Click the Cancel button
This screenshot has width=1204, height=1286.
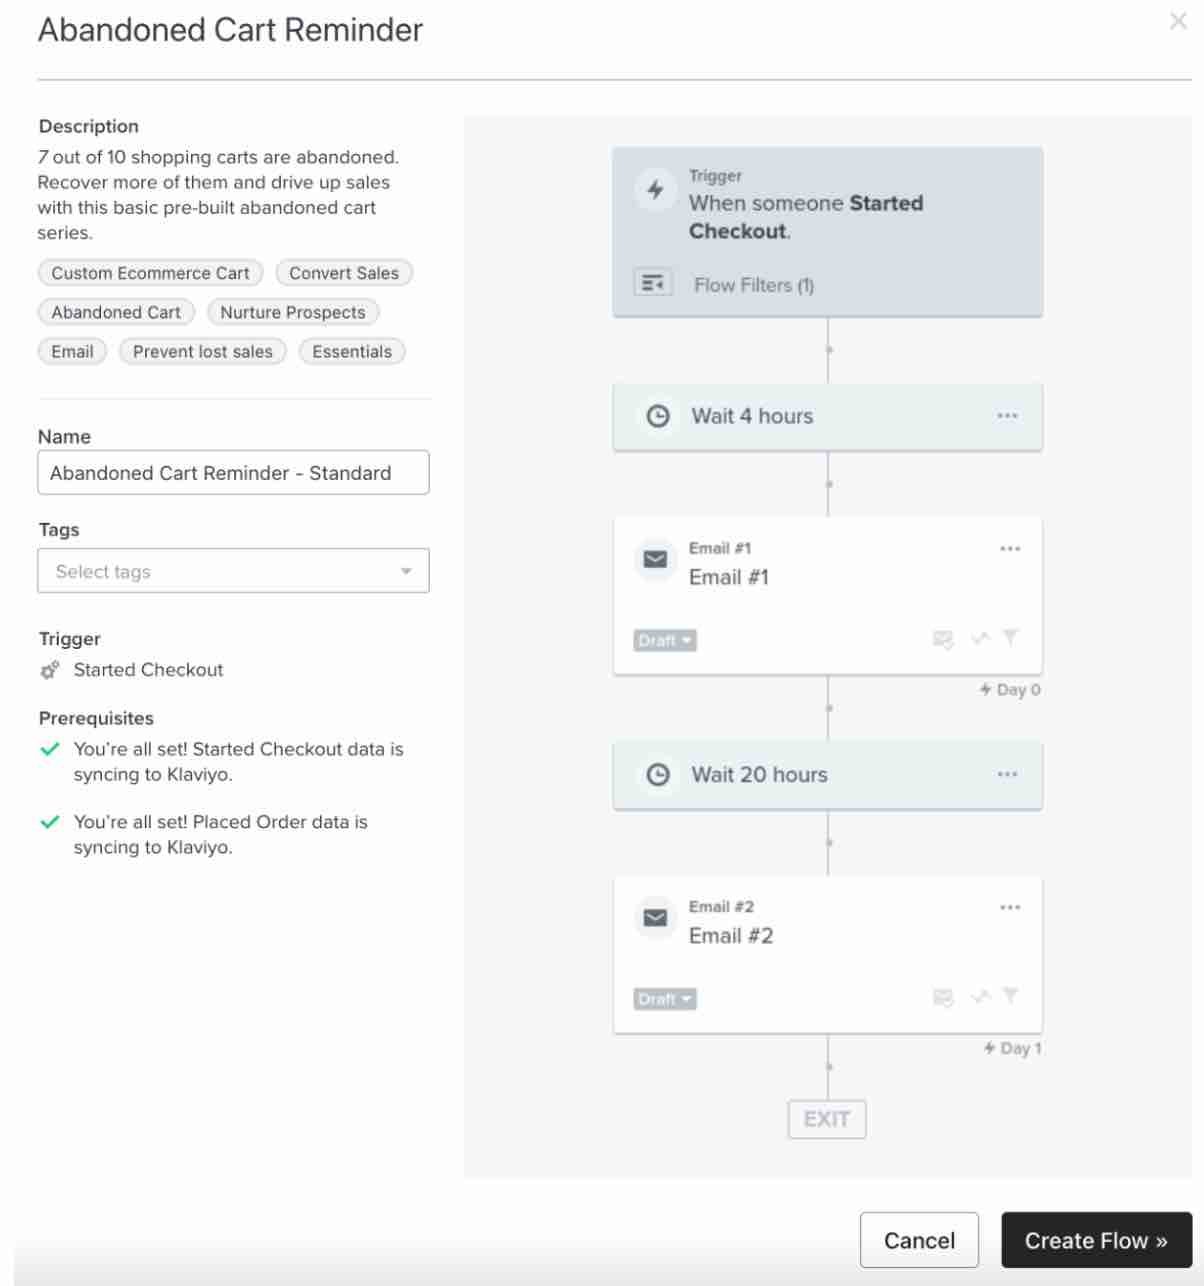click(x=918, y=1239)
